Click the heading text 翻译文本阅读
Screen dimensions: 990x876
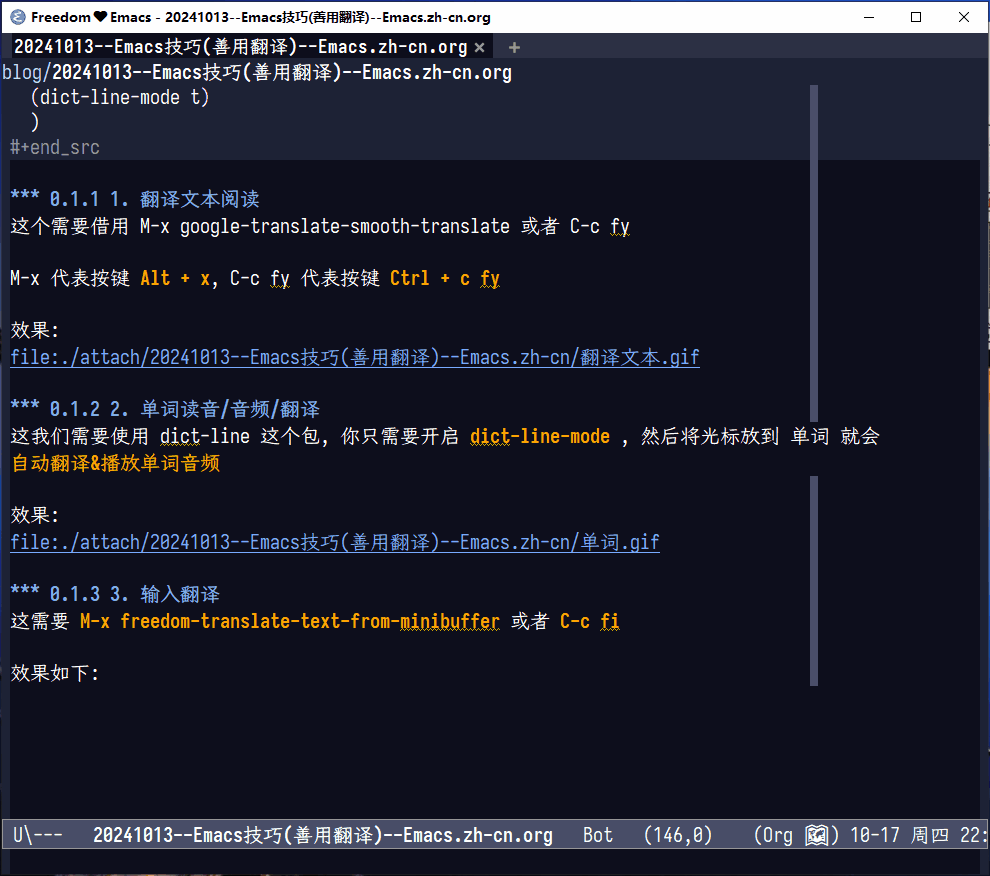200,200
